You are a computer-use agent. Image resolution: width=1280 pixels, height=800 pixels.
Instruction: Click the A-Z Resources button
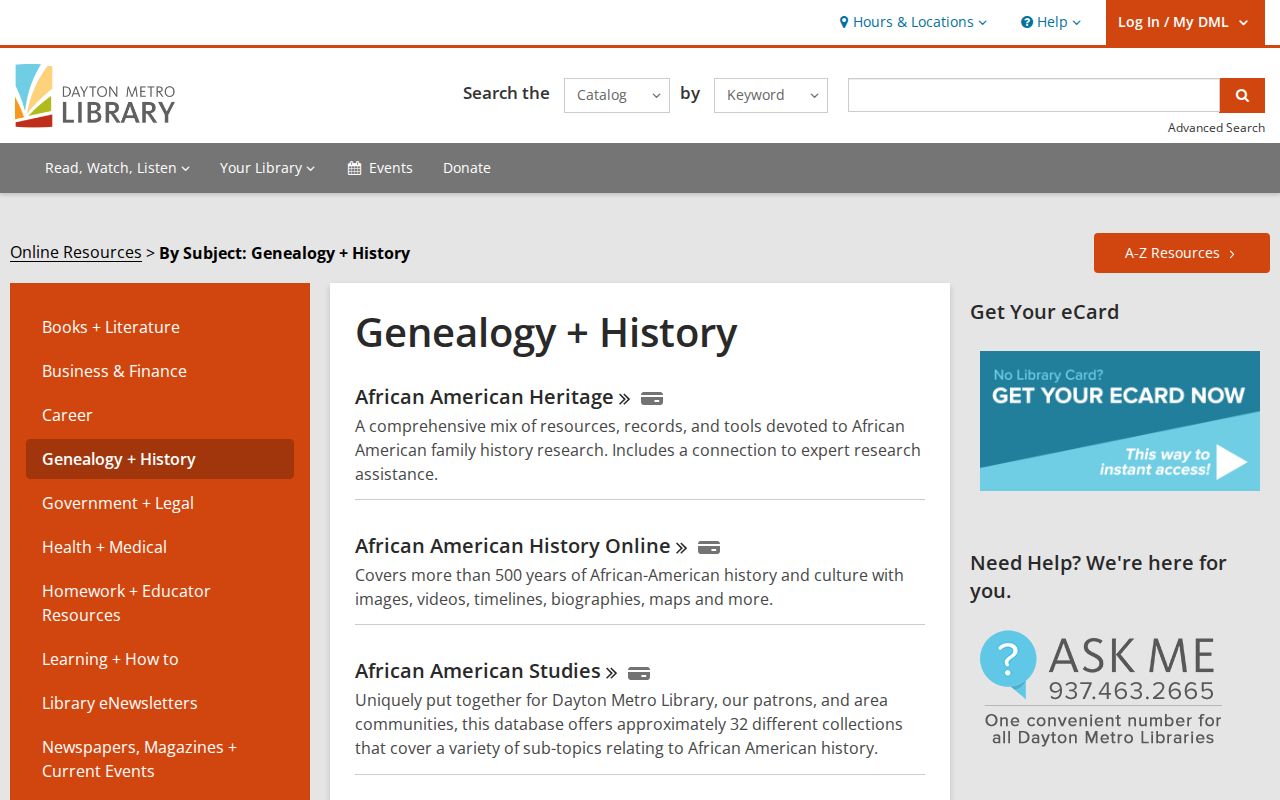point(1182,253)
